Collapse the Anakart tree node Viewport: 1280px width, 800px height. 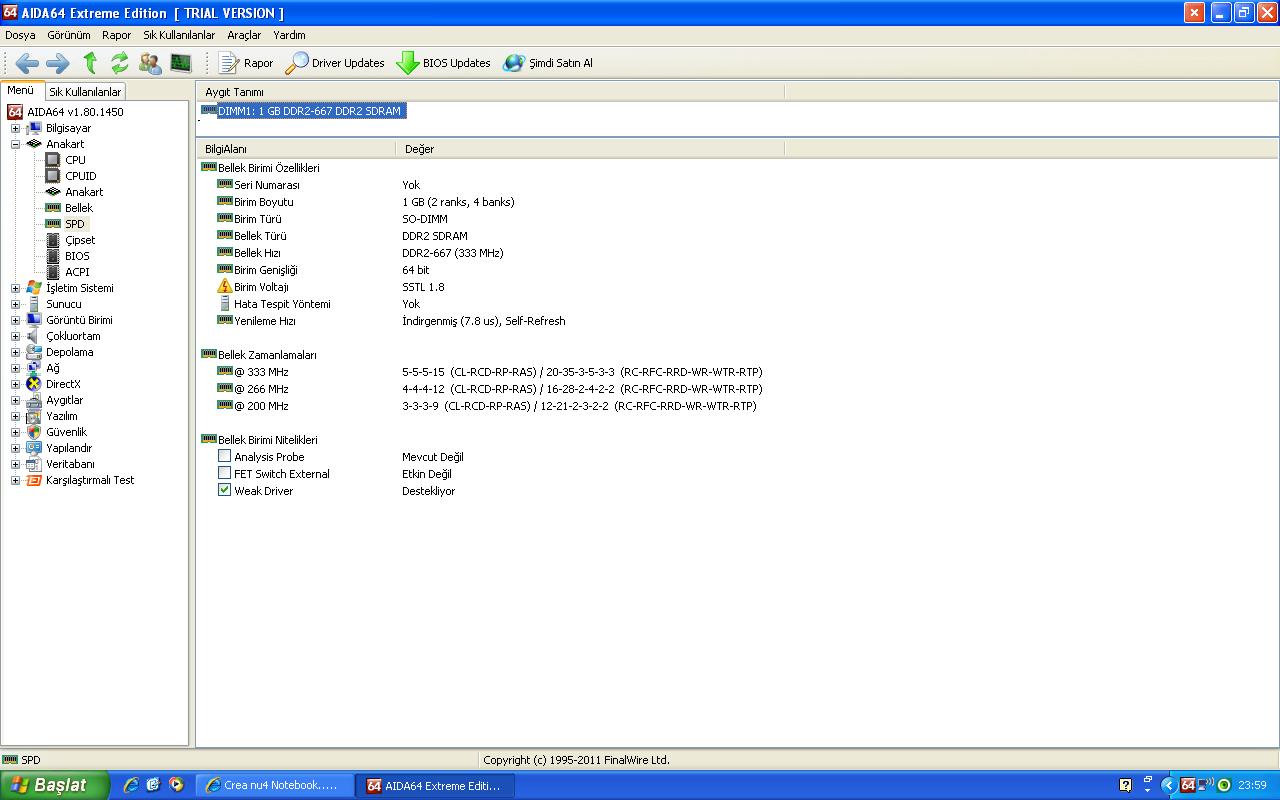click(x=15, y=144)
